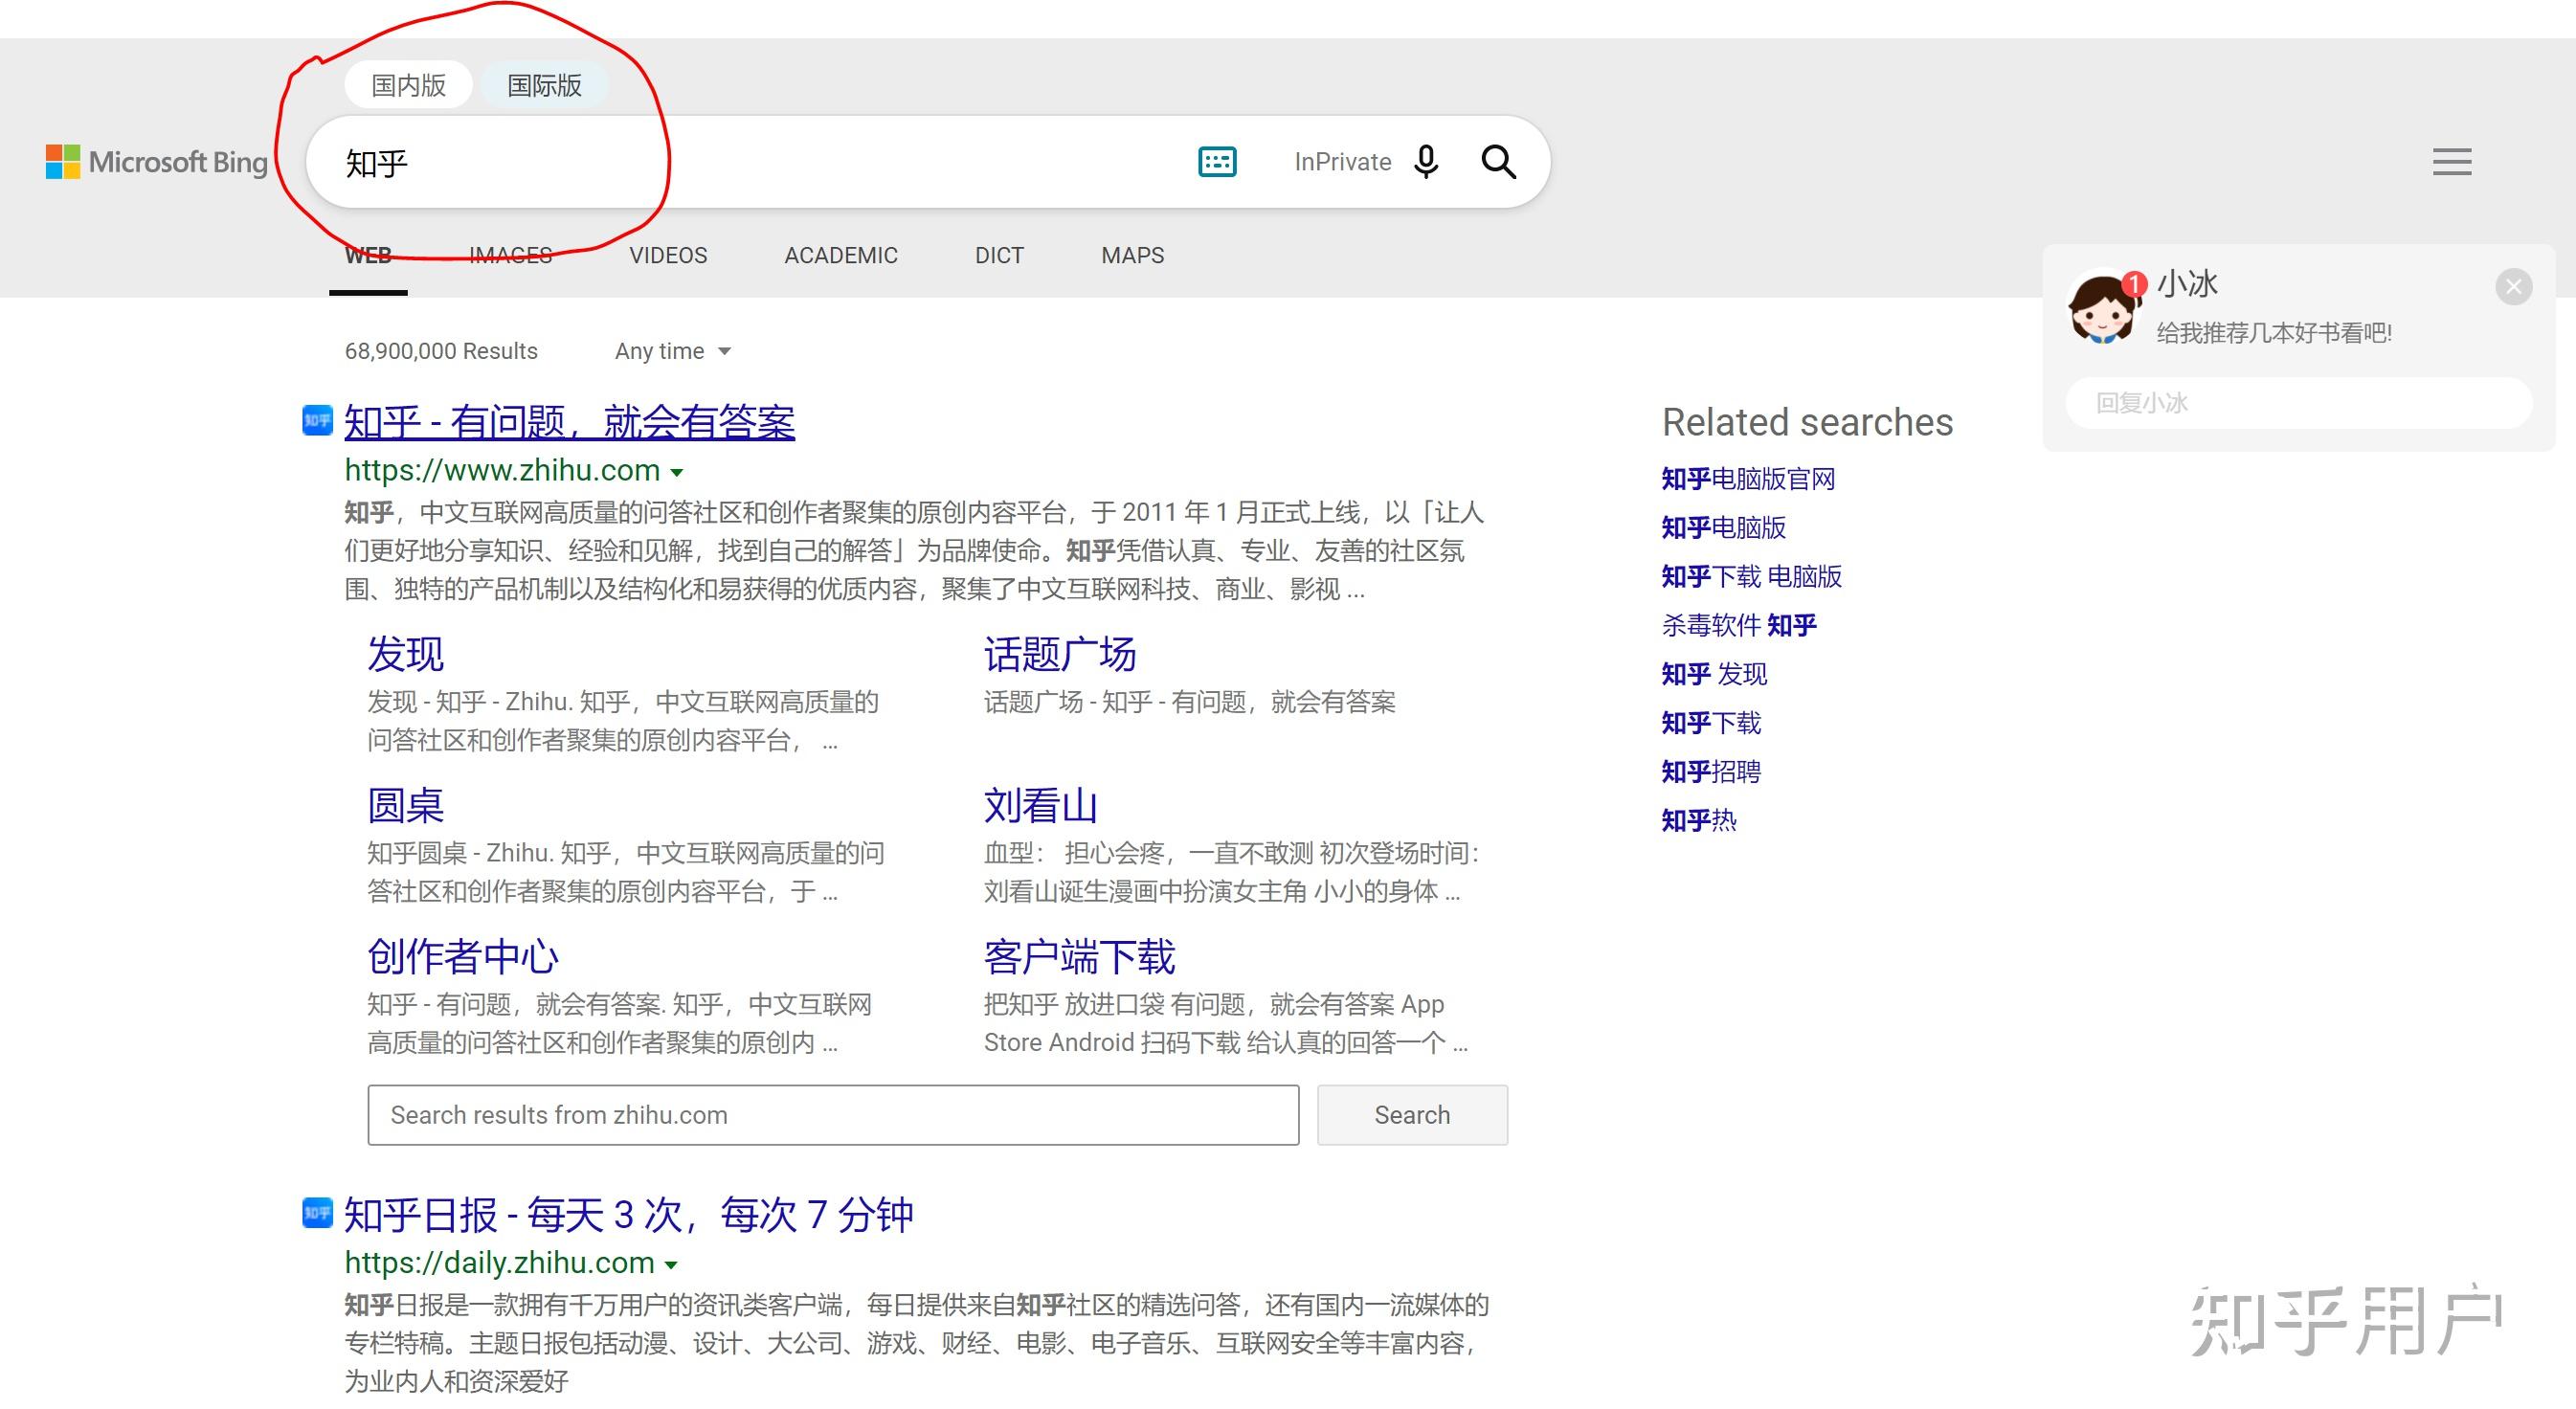Click the magnifier search icon
This screenshot has width=2576, height=1409.
(x=1498, y=162)
